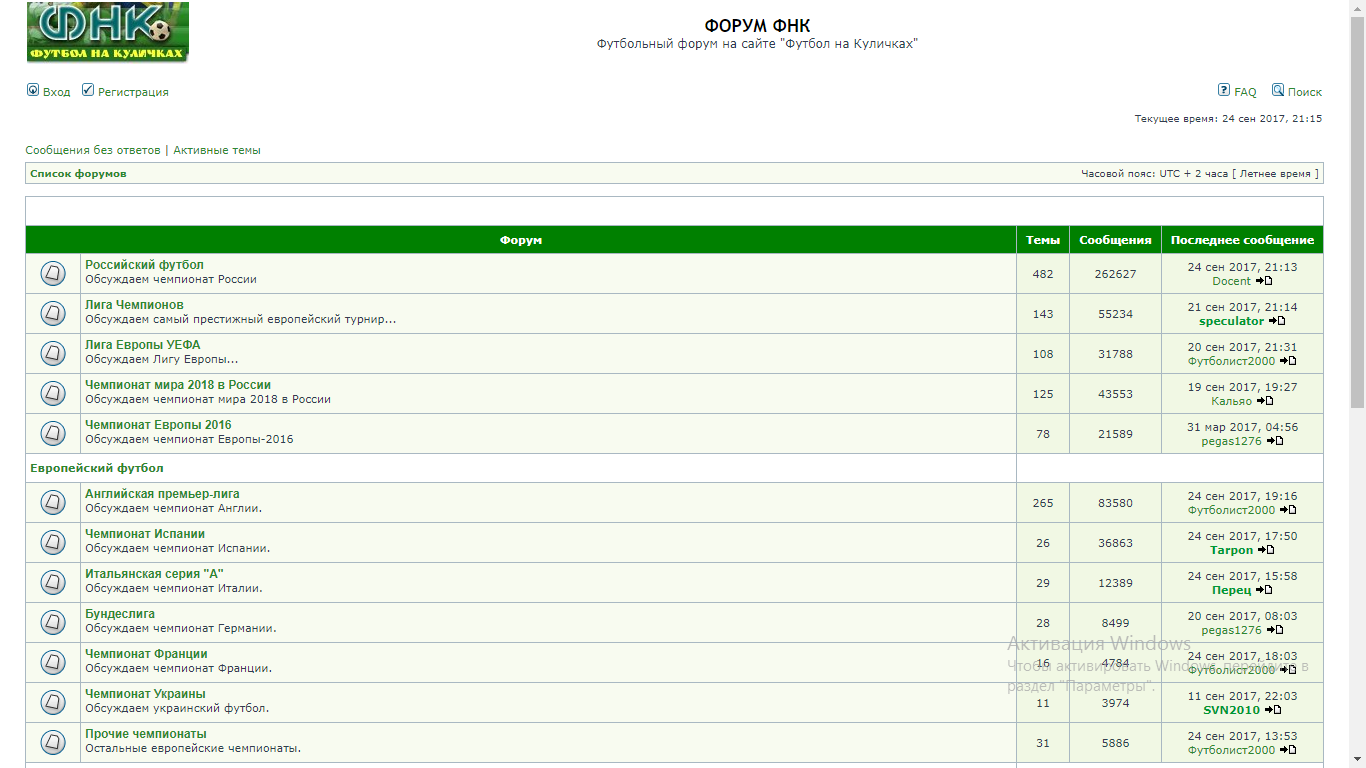View latest post icon in Лига Европы row

[x=1288, y=361]
